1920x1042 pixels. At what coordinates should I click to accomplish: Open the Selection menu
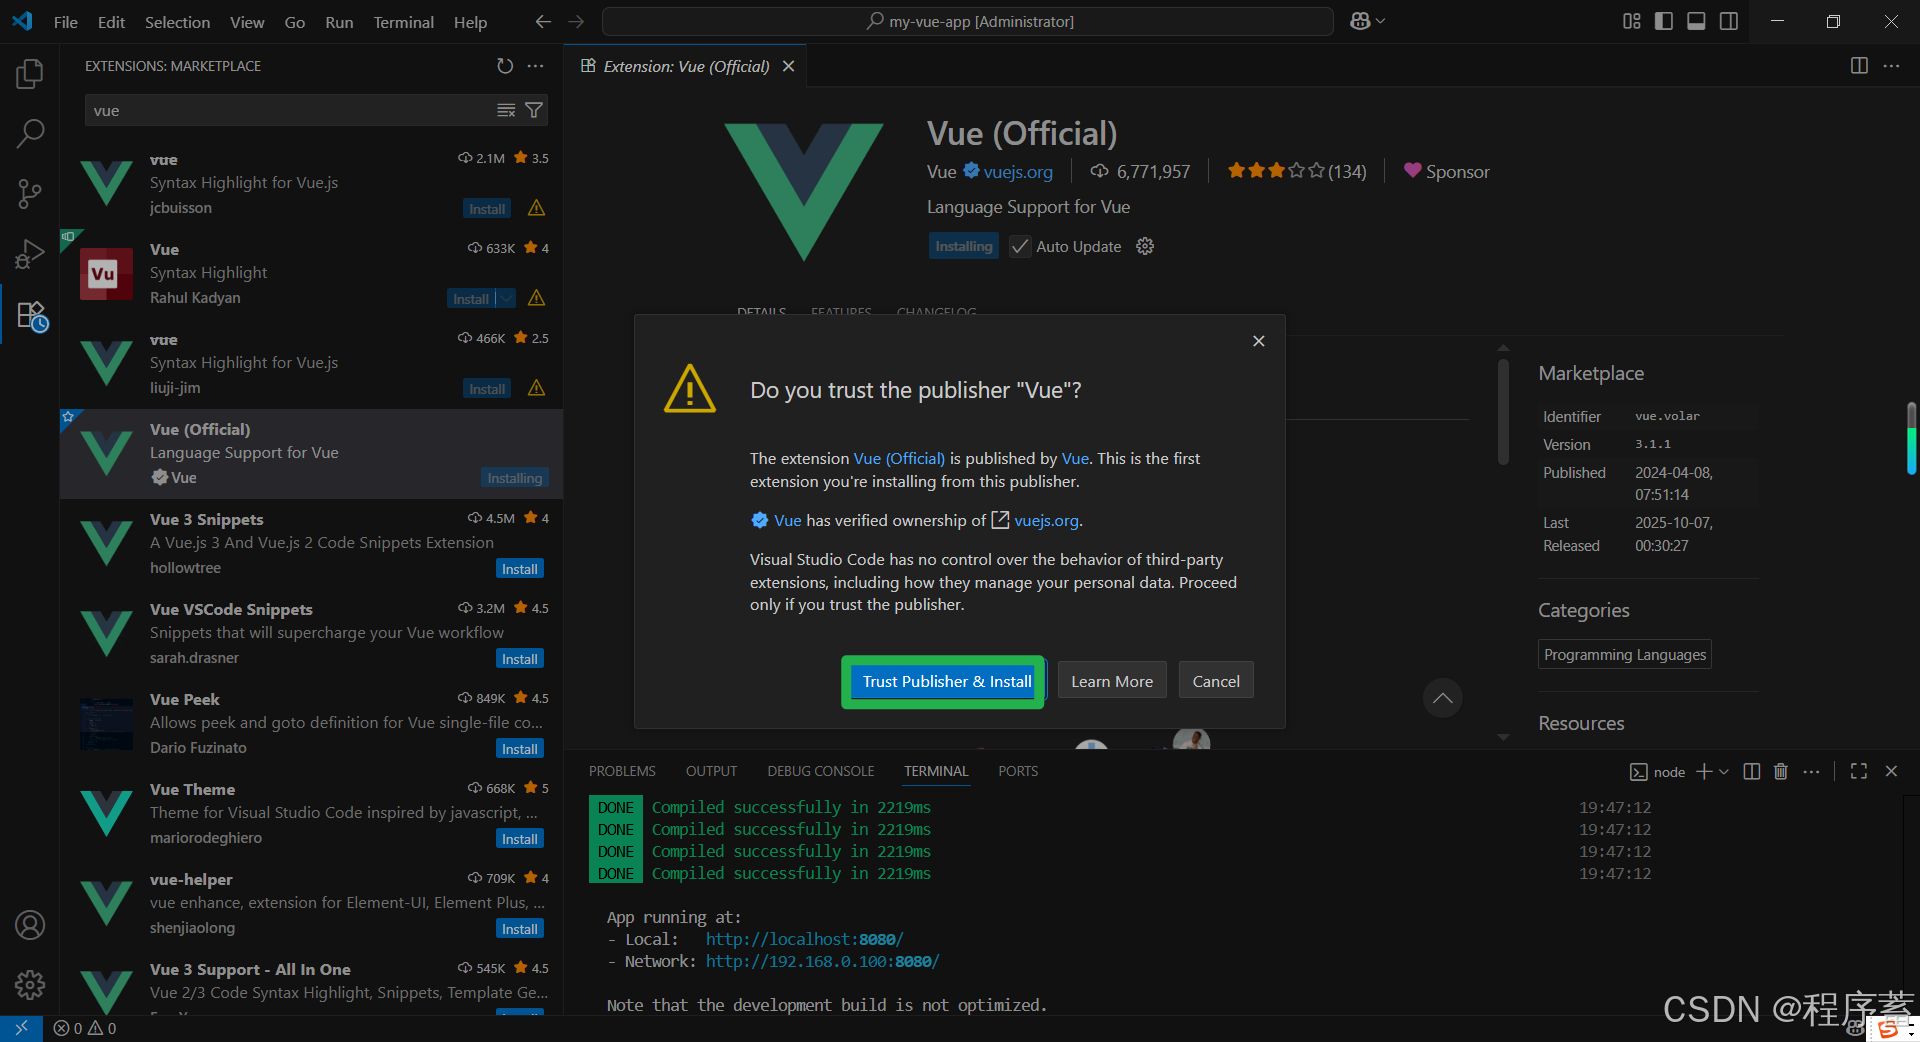coord(177,21)
